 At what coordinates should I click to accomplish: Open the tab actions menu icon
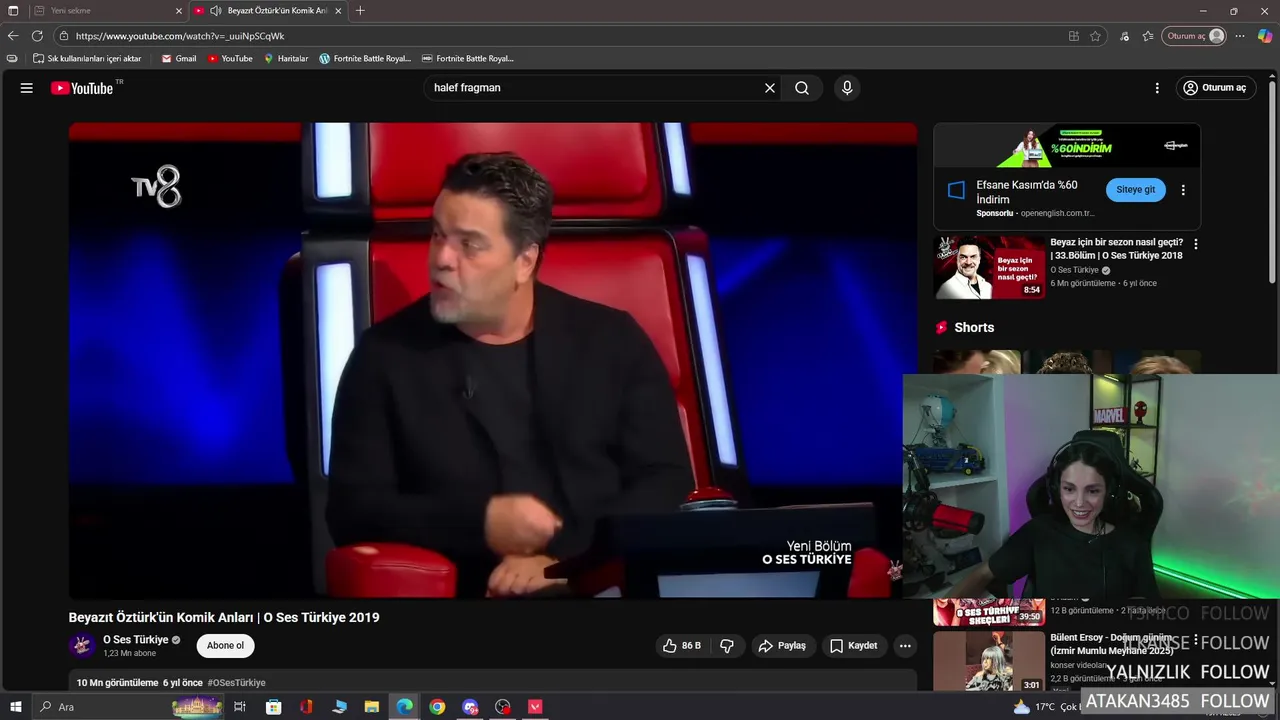click(x=13, y=11)
